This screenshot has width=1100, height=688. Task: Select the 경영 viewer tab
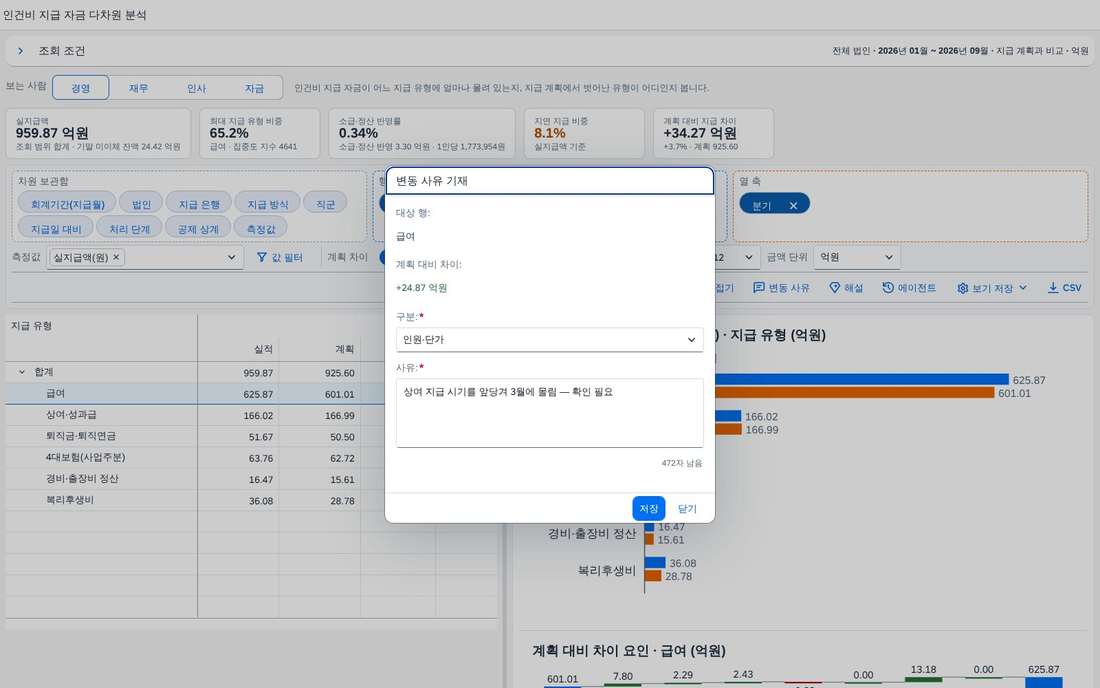pos(81,88)
